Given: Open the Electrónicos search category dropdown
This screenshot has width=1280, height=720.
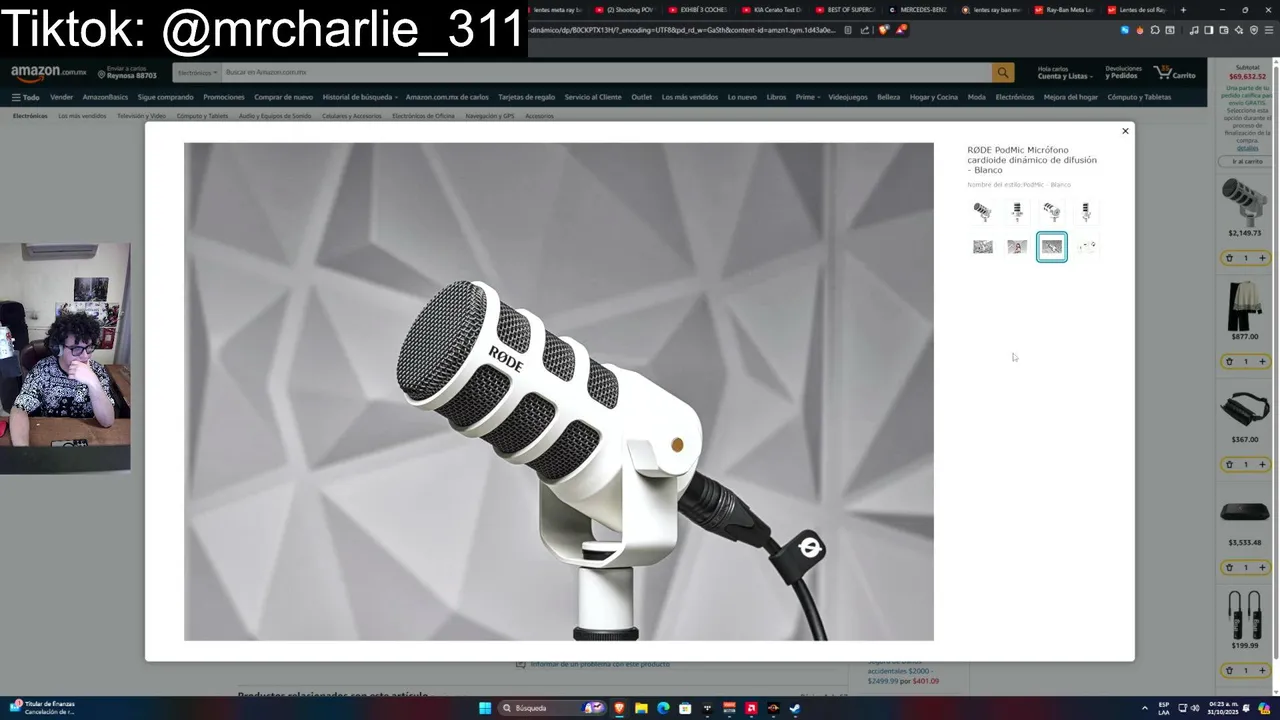Looking at the screenshot, I should coord(197,73).
